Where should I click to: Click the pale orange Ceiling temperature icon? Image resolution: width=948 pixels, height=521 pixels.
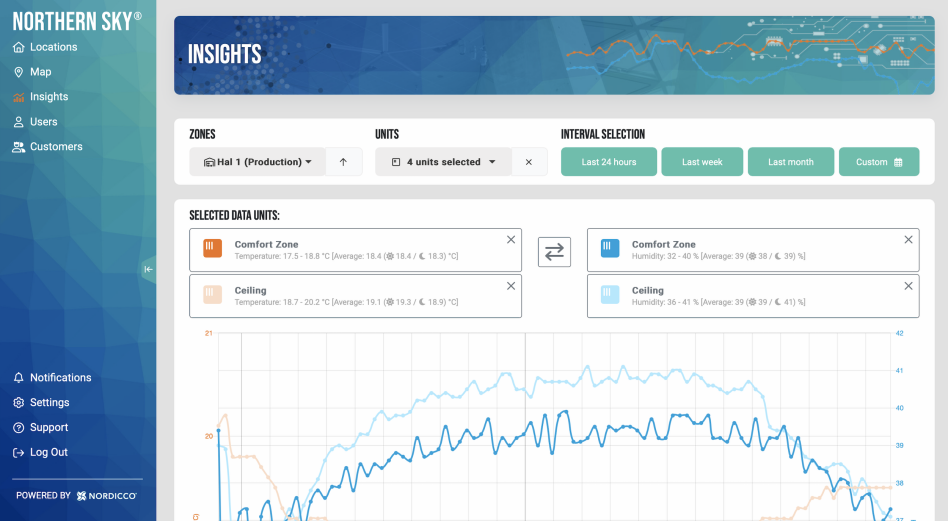click(x=212, y=296)
